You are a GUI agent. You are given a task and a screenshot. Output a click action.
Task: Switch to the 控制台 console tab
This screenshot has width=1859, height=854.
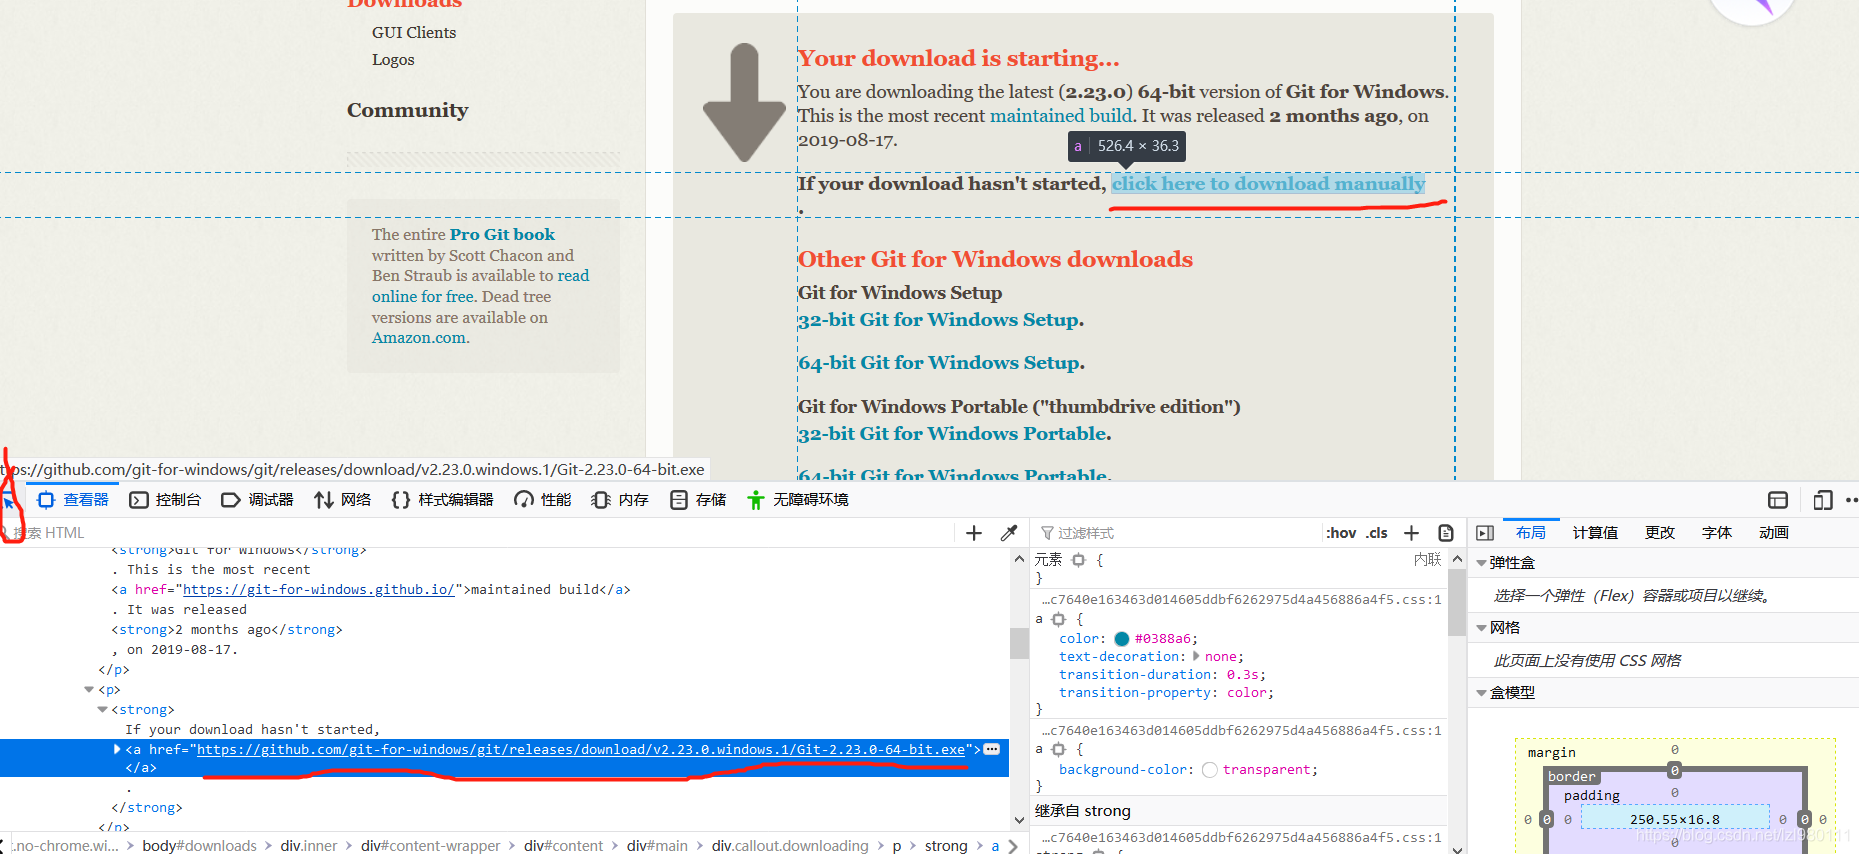coord(165,500)
